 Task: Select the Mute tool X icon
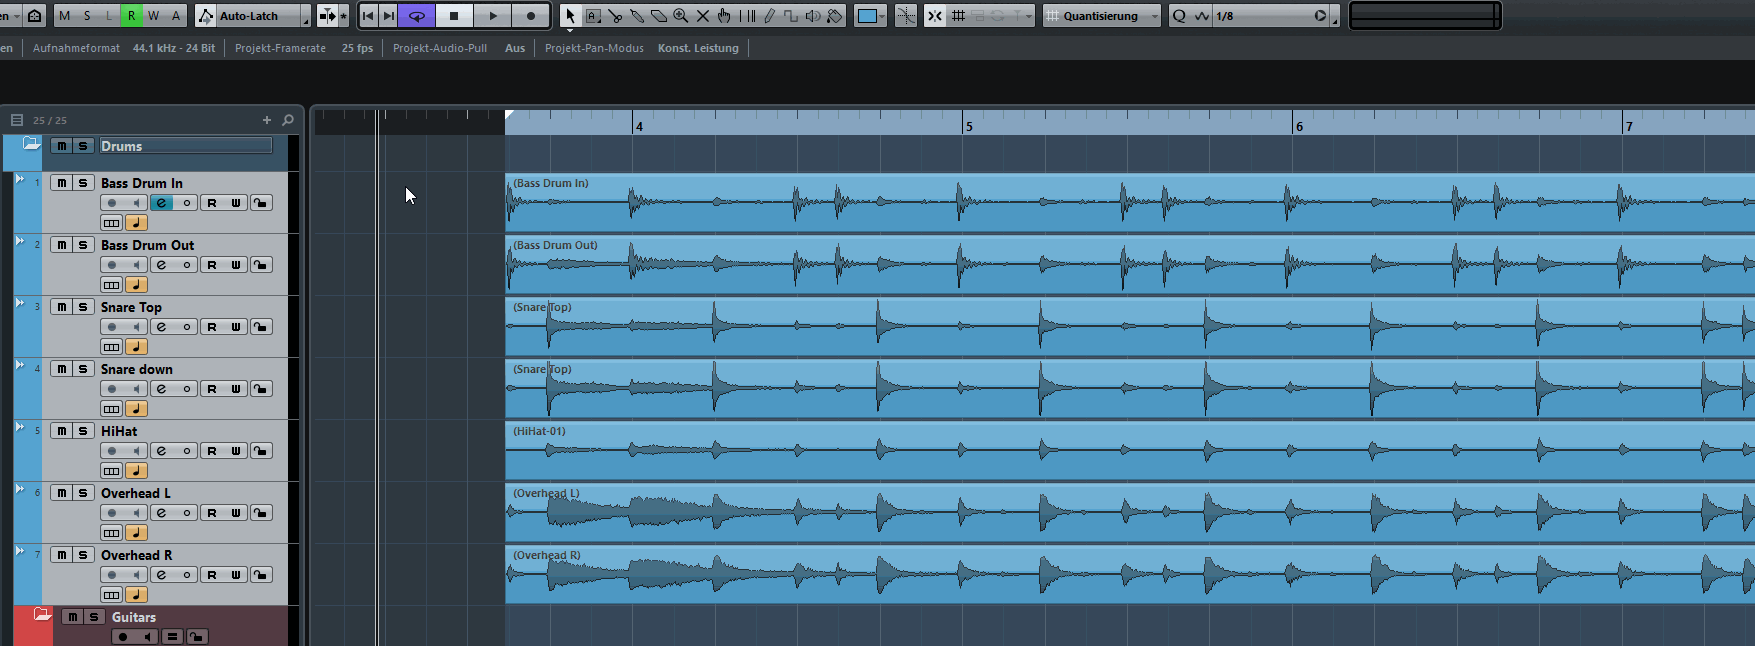point(703,16)
